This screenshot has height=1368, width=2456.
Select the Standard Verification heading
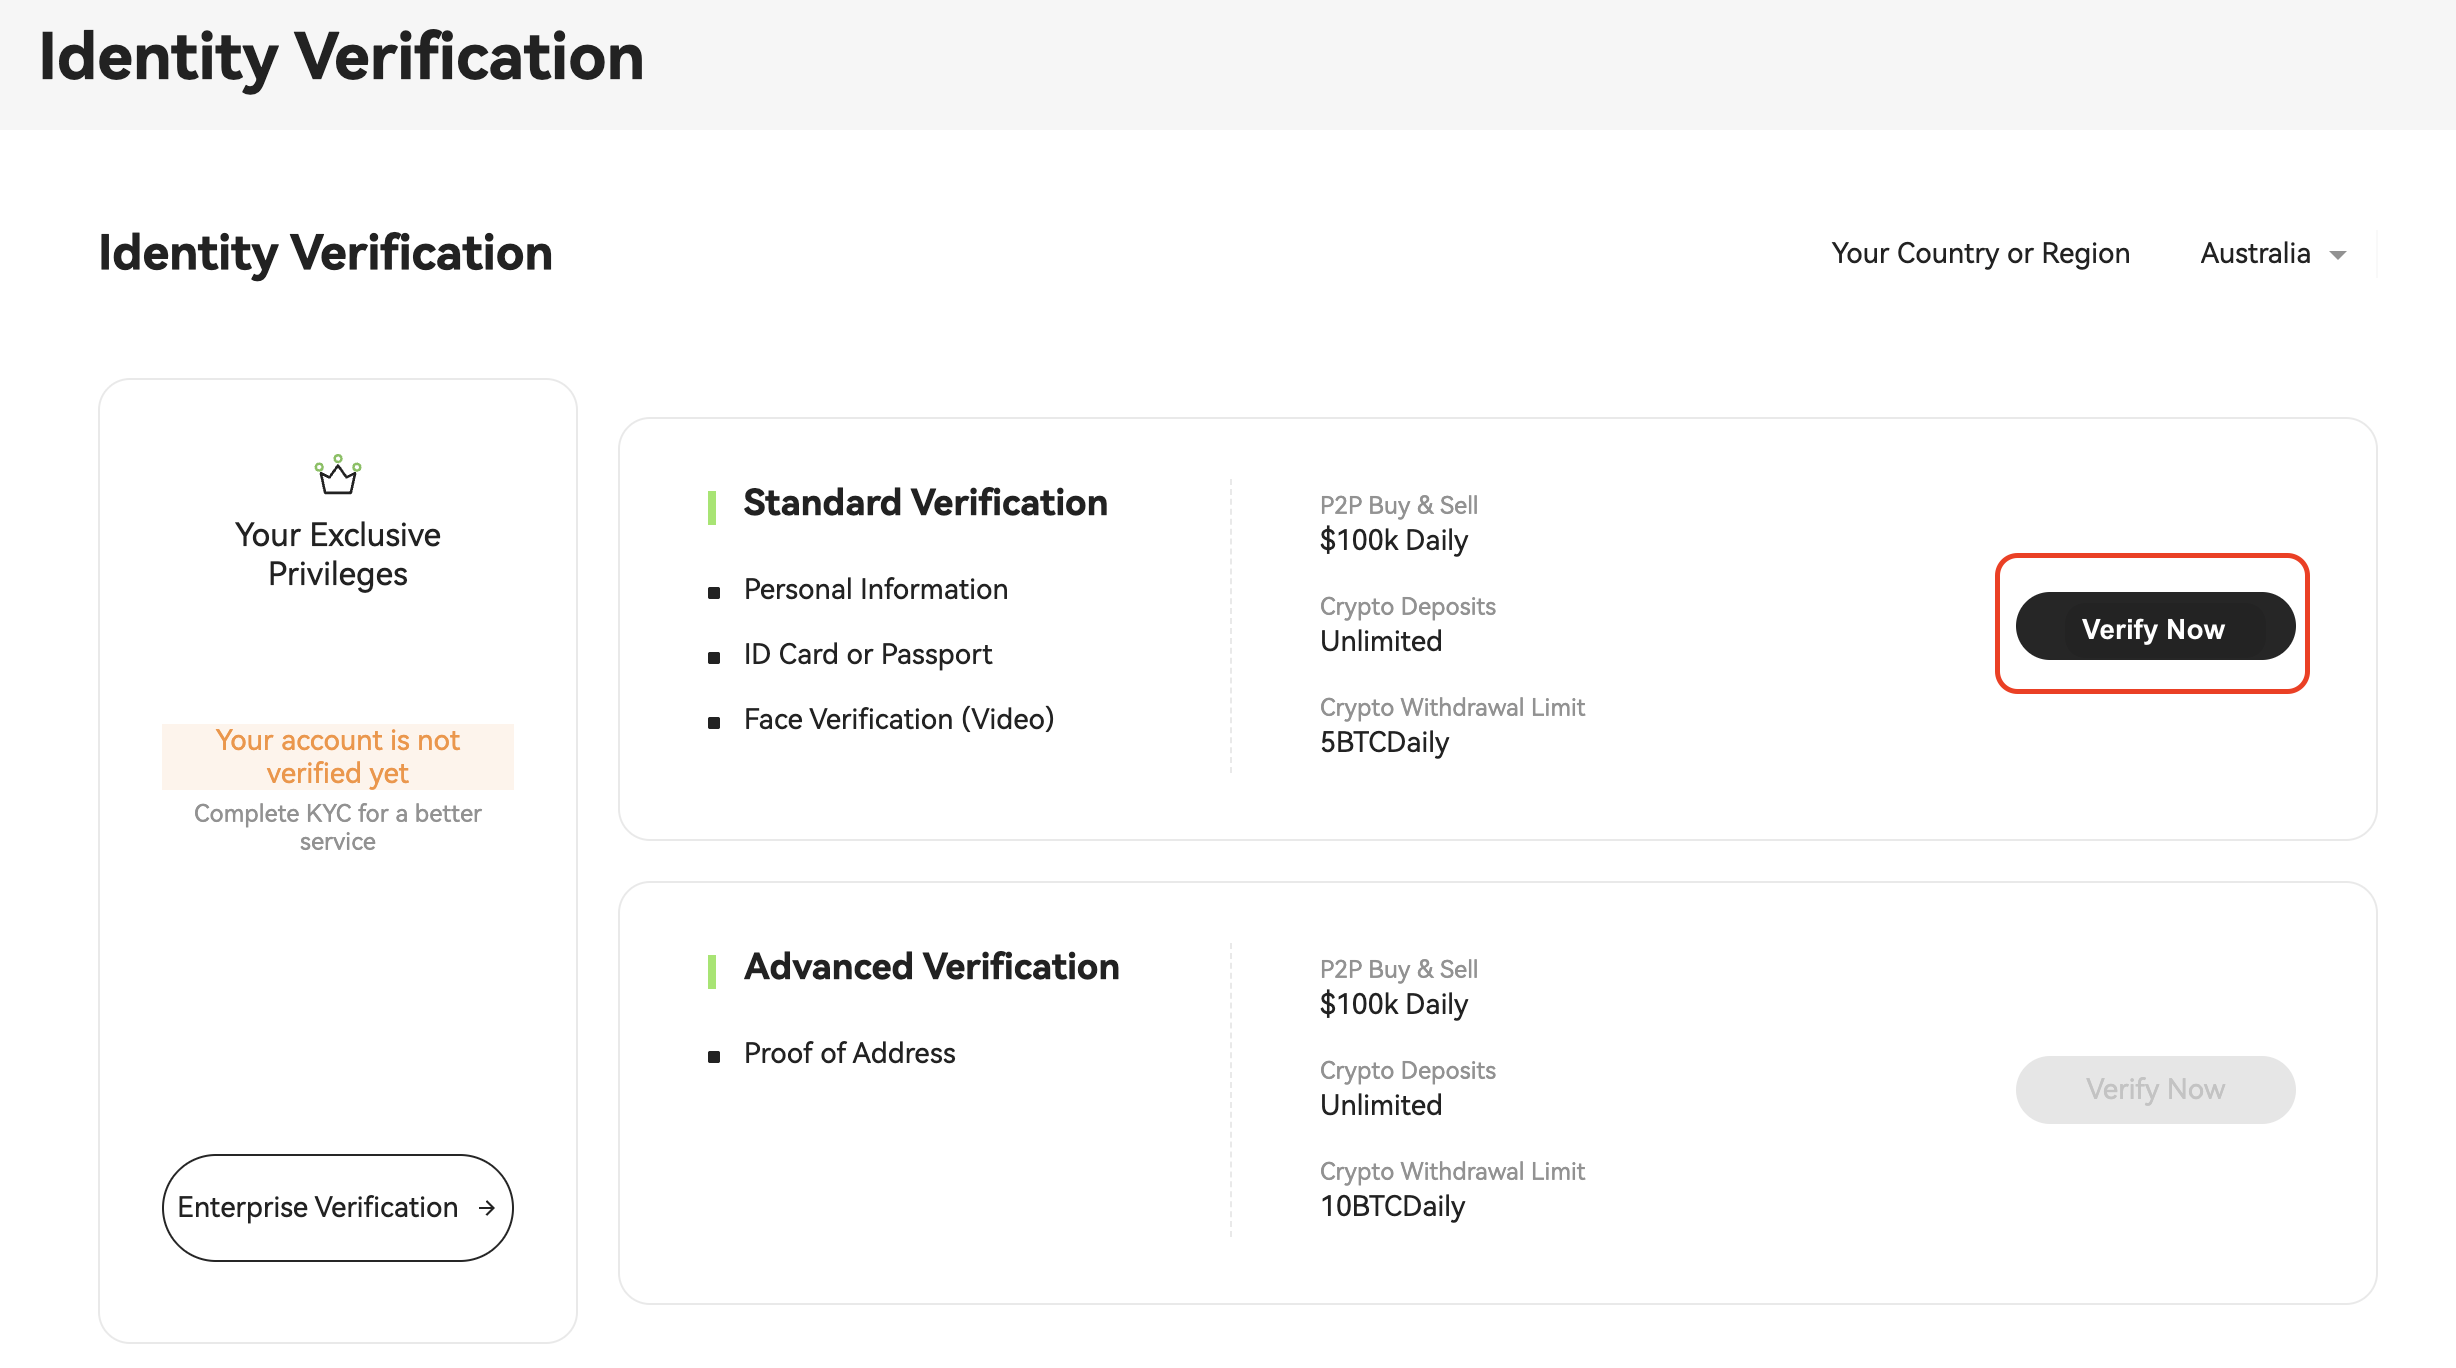925,503
